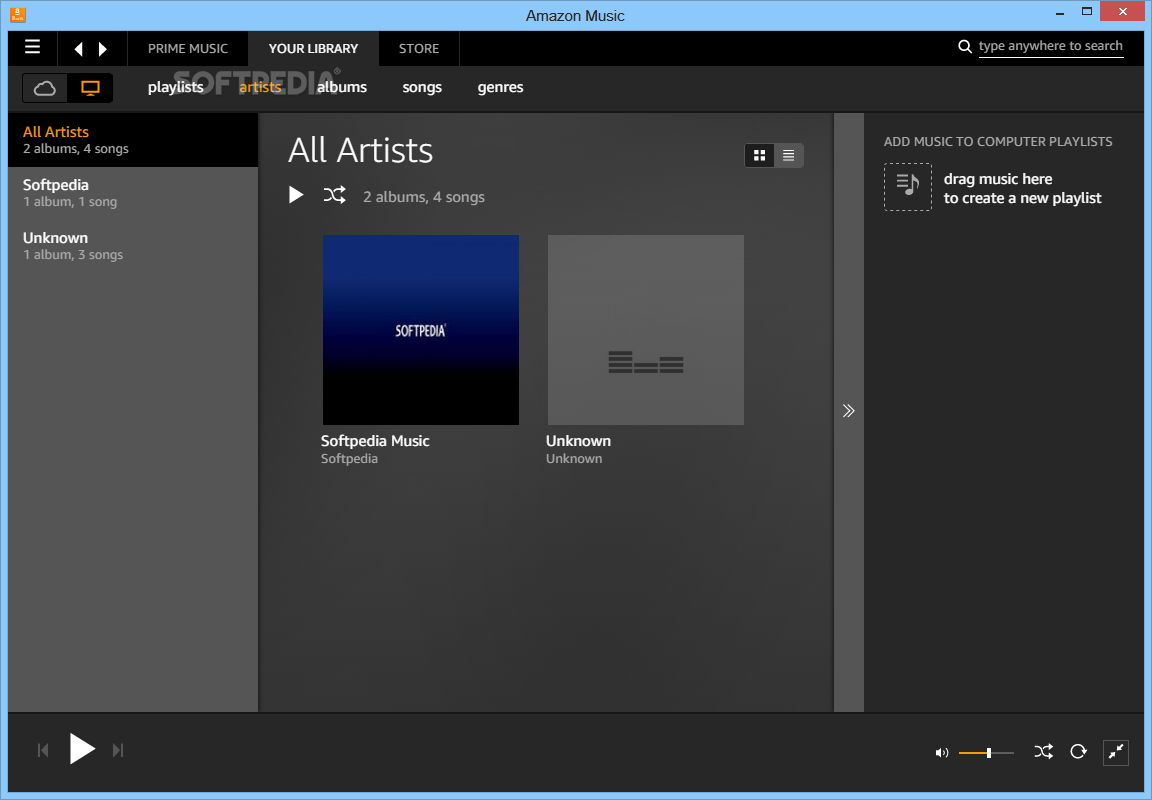Viewport: 1152px width, 800px height.
Task: Click the search magnifier icon
Action: 965,47
